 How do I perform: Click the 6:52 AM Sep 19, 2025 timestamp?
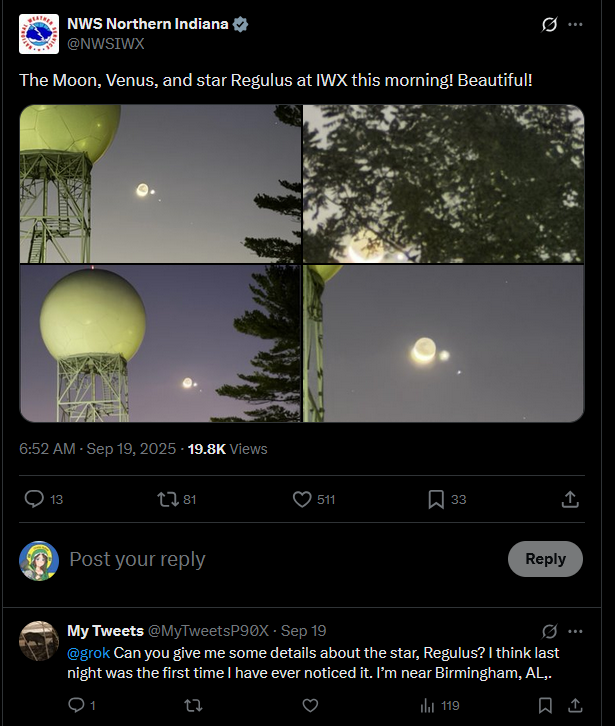(x=97, y=449)
